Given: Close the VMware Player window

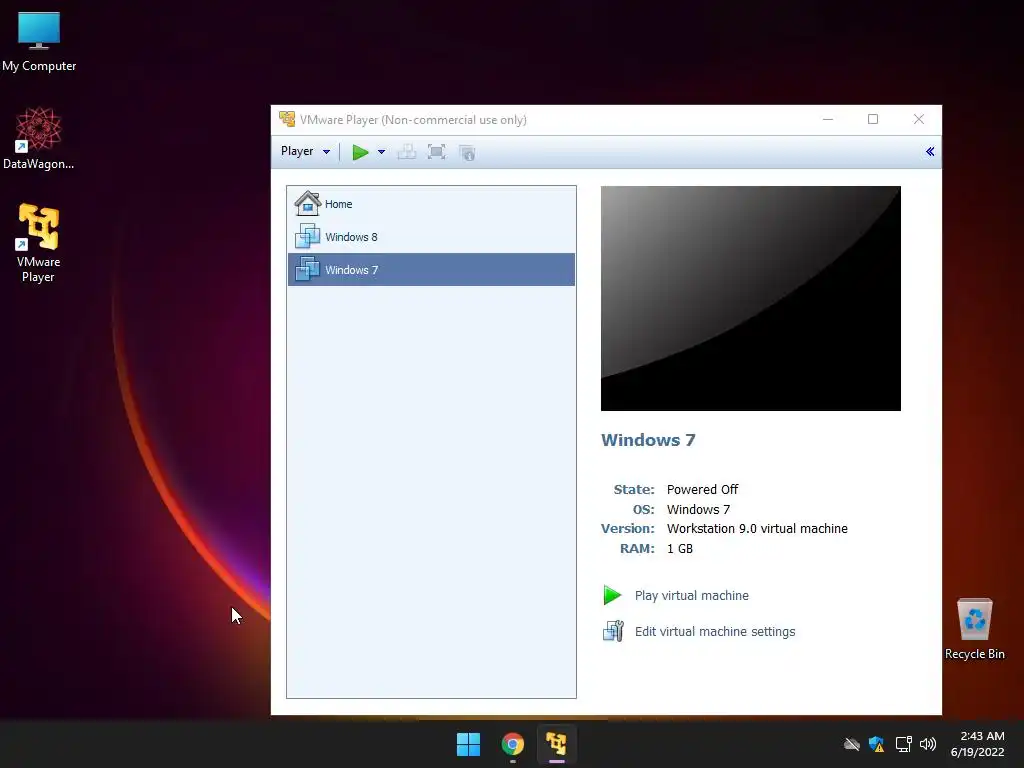Looking at the screenshot, I should click(x=919, y=119).
